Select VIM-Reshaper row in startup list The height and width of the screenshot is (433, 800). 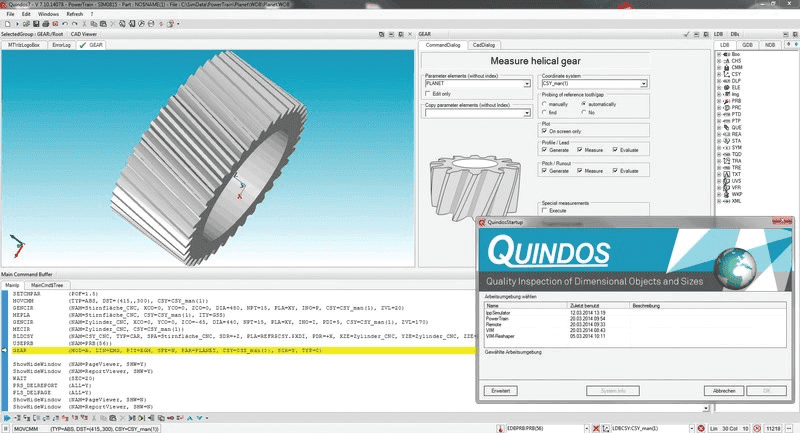[635, 336]
